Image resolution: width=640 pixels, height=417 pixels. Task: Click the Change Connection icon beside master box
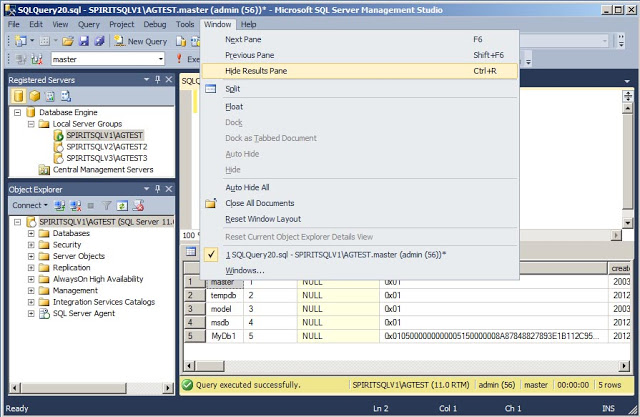click(37, 59)
